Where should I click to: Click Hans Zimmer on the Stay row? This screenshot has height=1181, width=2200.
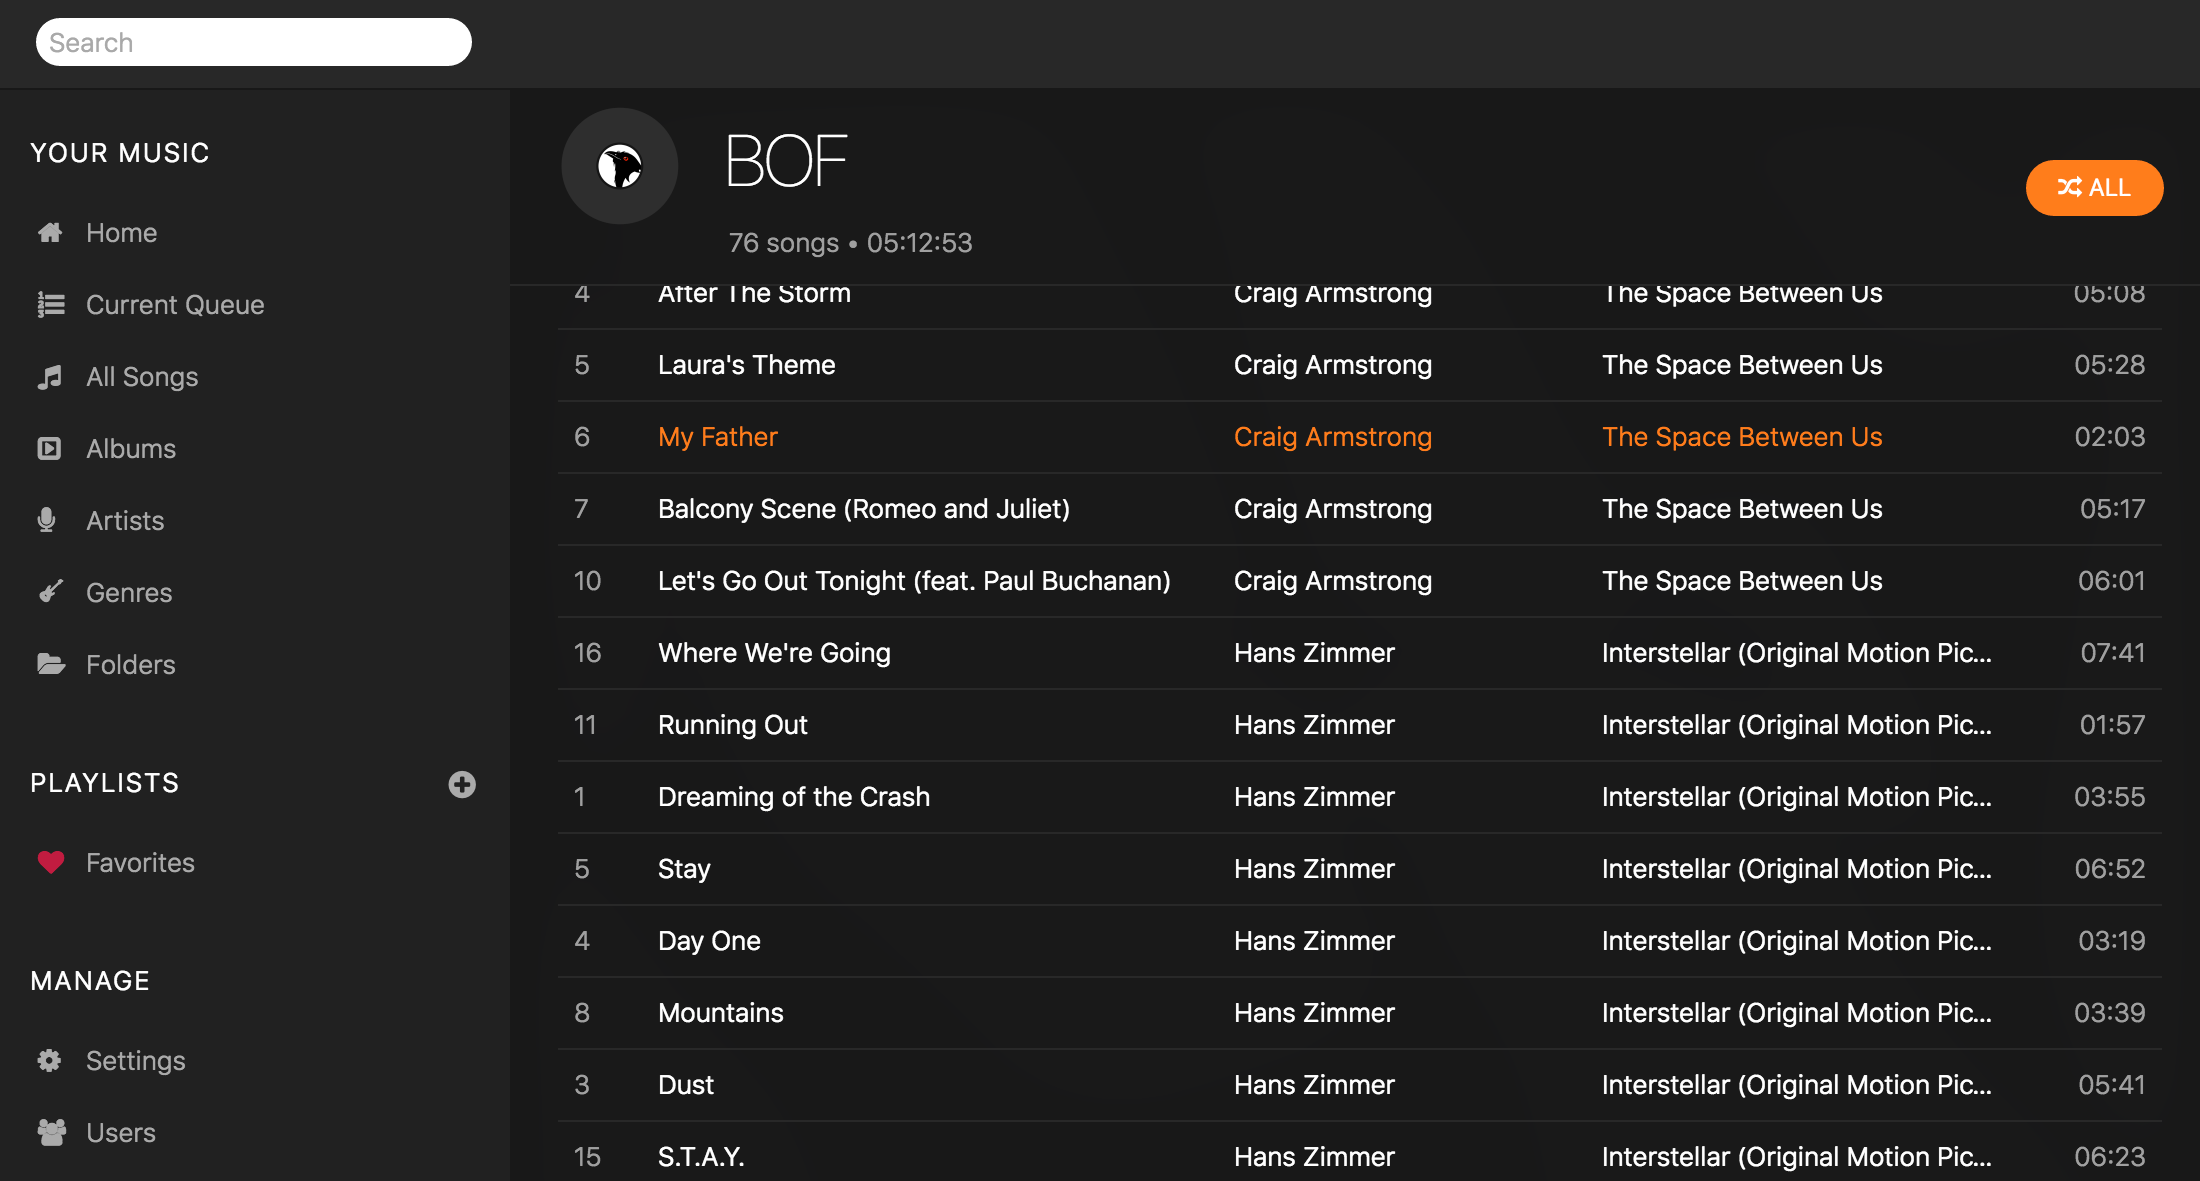click(1314, 869)
